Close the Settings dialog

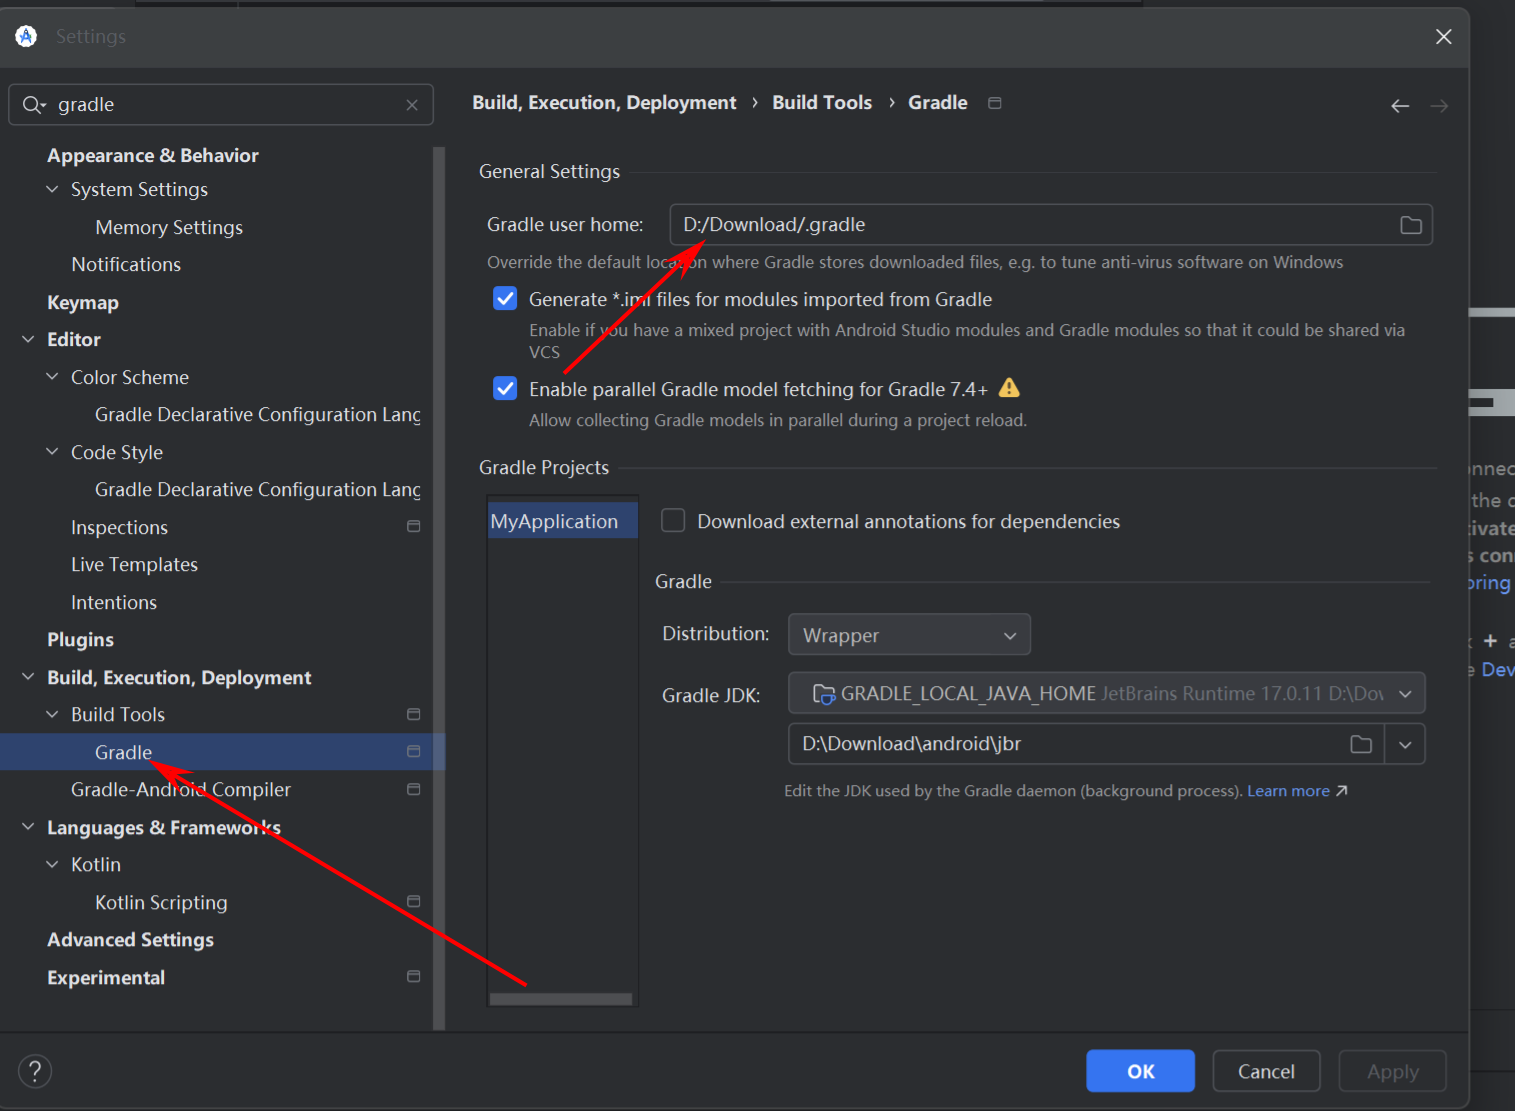coord(1444,37)
